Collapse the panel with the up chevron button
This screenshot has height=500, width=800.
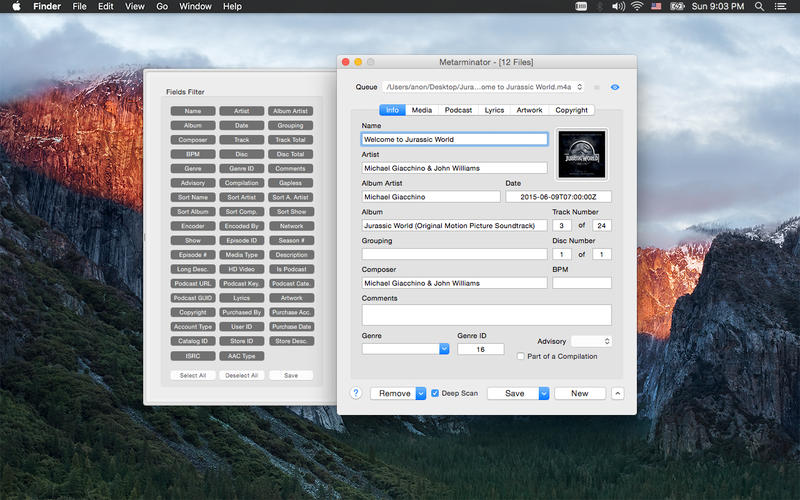pos(618,393)
